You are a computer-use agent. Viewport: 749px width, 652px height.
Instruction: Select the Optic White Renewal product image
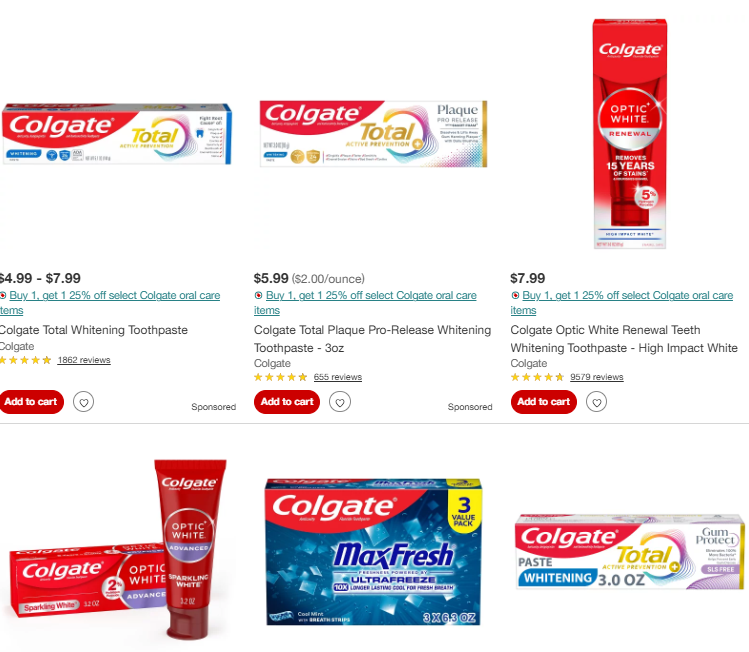[630, 134]
